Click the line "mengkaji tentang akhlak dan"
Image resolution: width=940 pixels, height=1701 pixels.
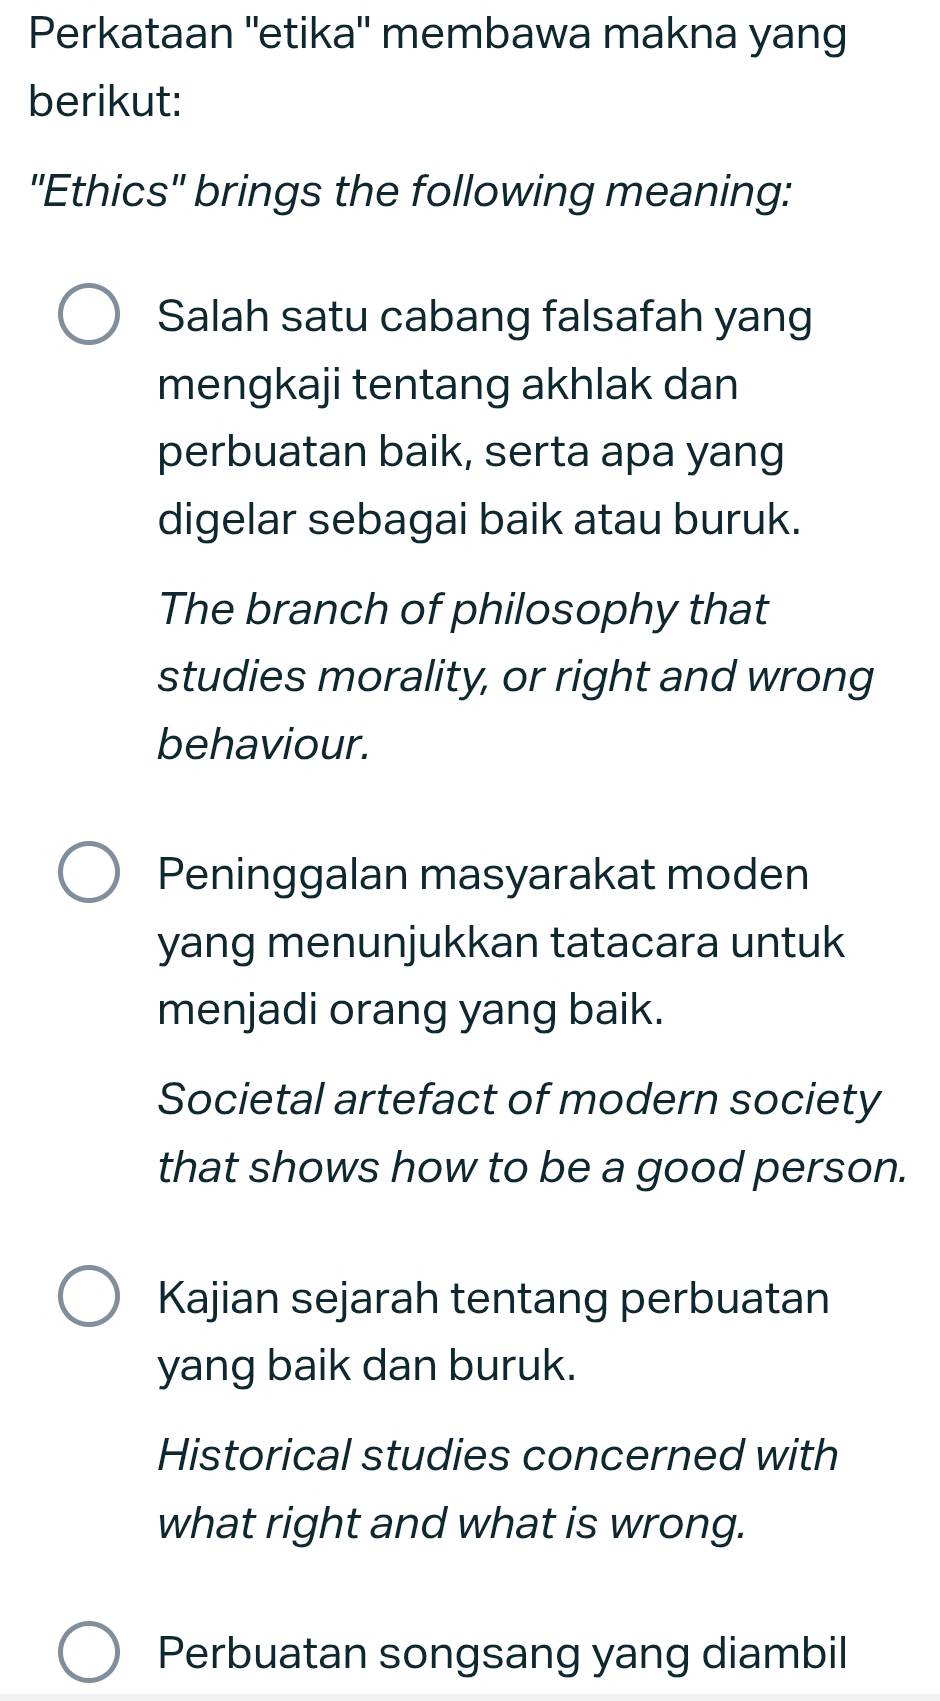(x=448, y=385)
